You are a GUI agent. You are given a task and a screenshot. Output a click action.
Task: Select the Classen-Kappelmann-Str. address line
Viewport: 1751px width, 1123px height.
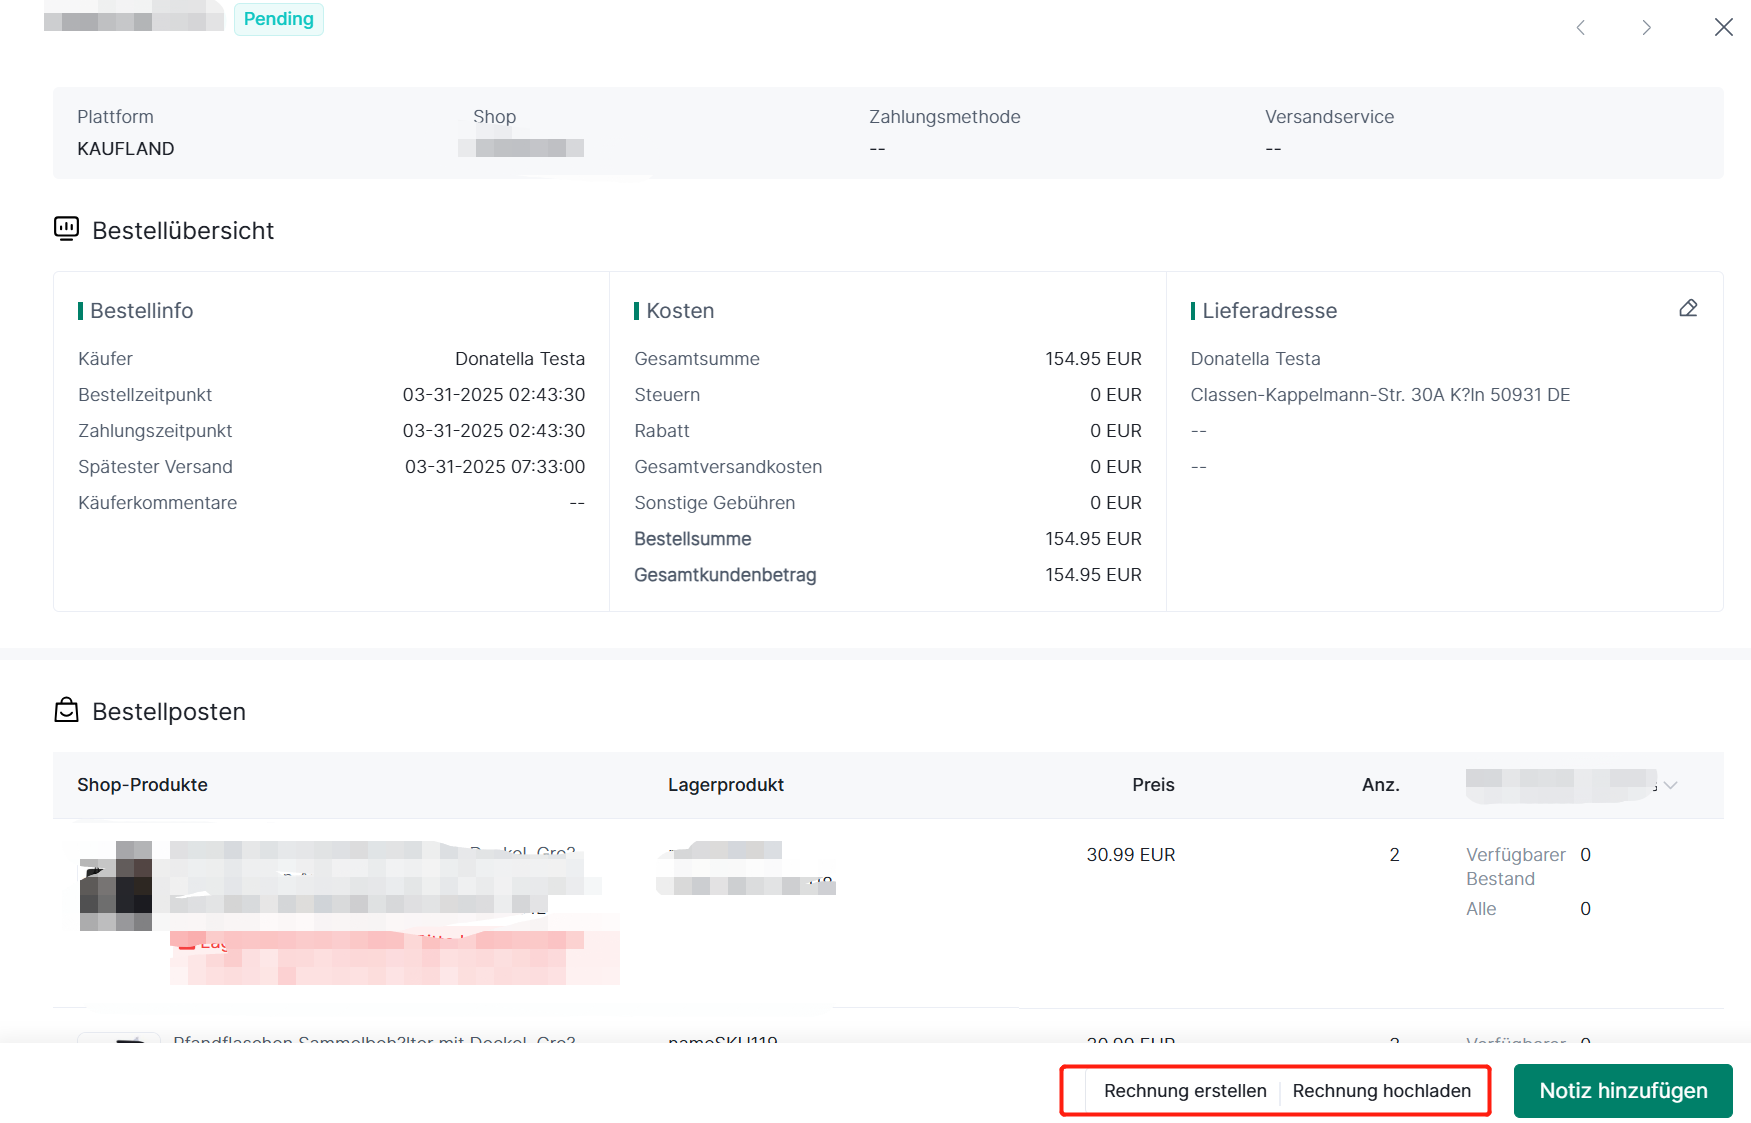coord(1379,395)
